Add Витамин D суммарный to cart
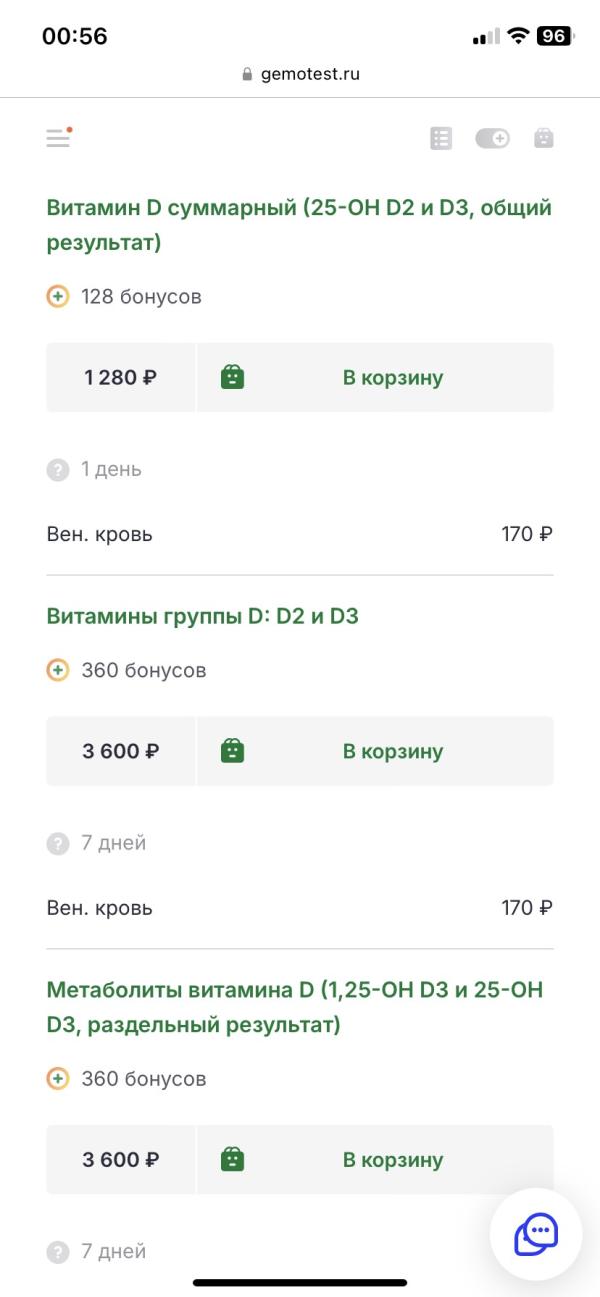 pos(375,377)
